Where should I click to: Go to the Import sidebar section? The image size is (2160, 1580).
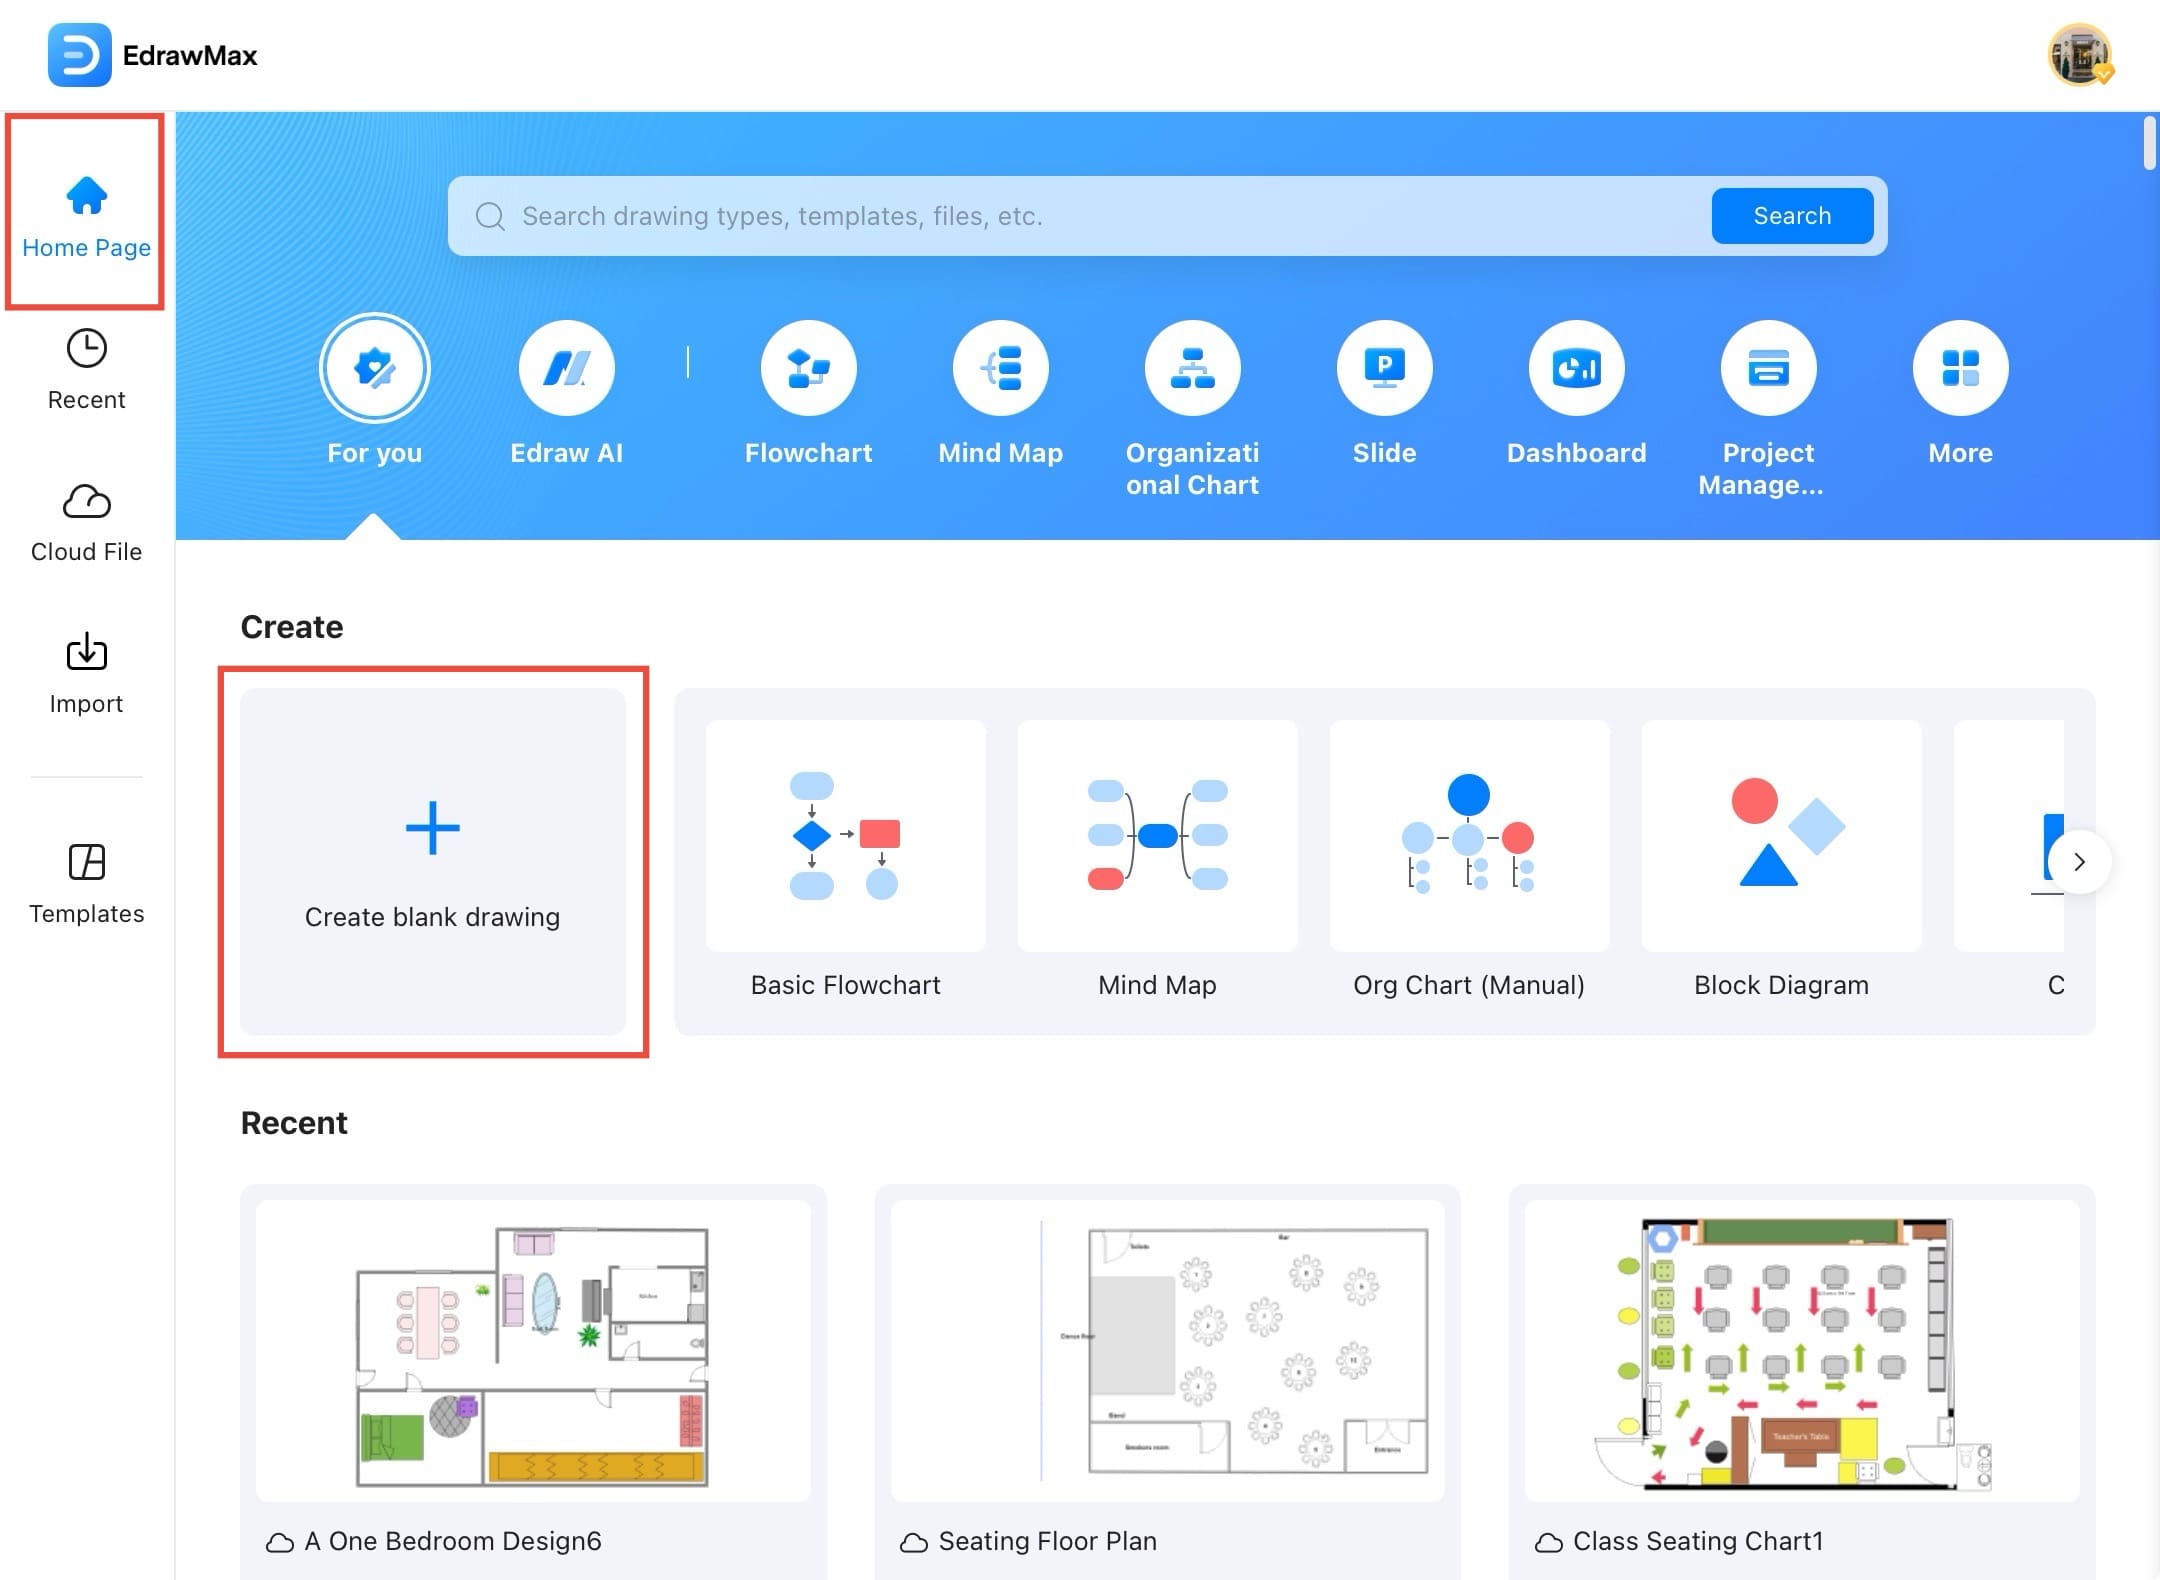coord(86,674)
